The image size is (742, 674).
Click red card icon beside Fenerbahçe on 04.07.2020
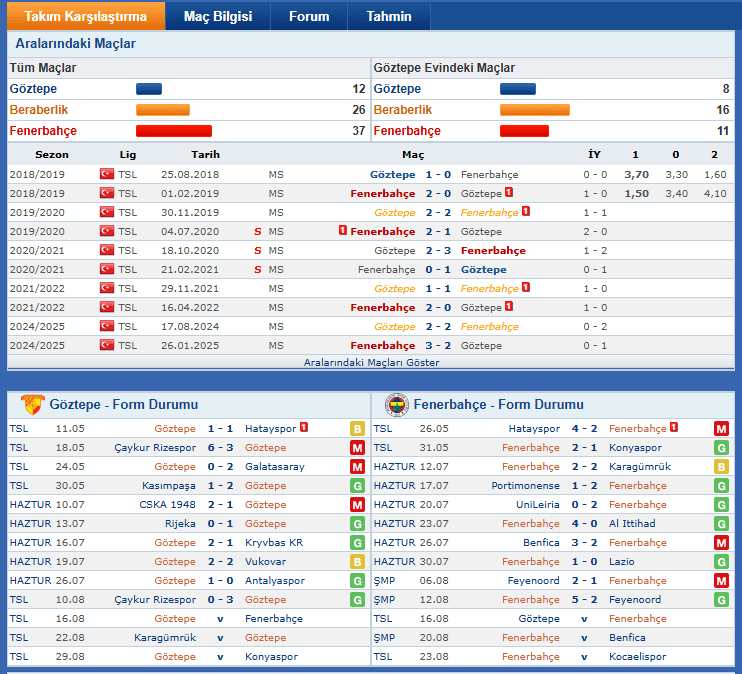click(343, 230)
